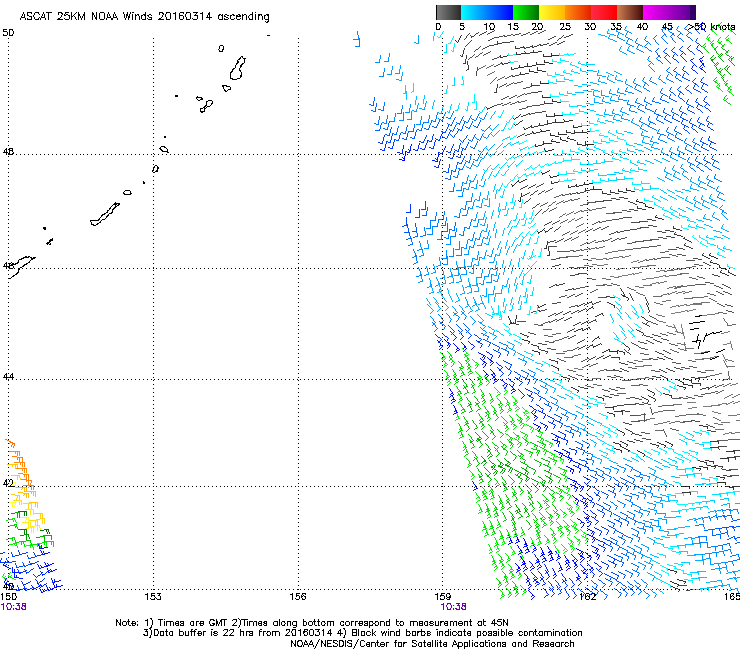The width and height of the screenshot is (740, 650).
Task: Click the longitude axis label '153'
Action: (153, 597)
